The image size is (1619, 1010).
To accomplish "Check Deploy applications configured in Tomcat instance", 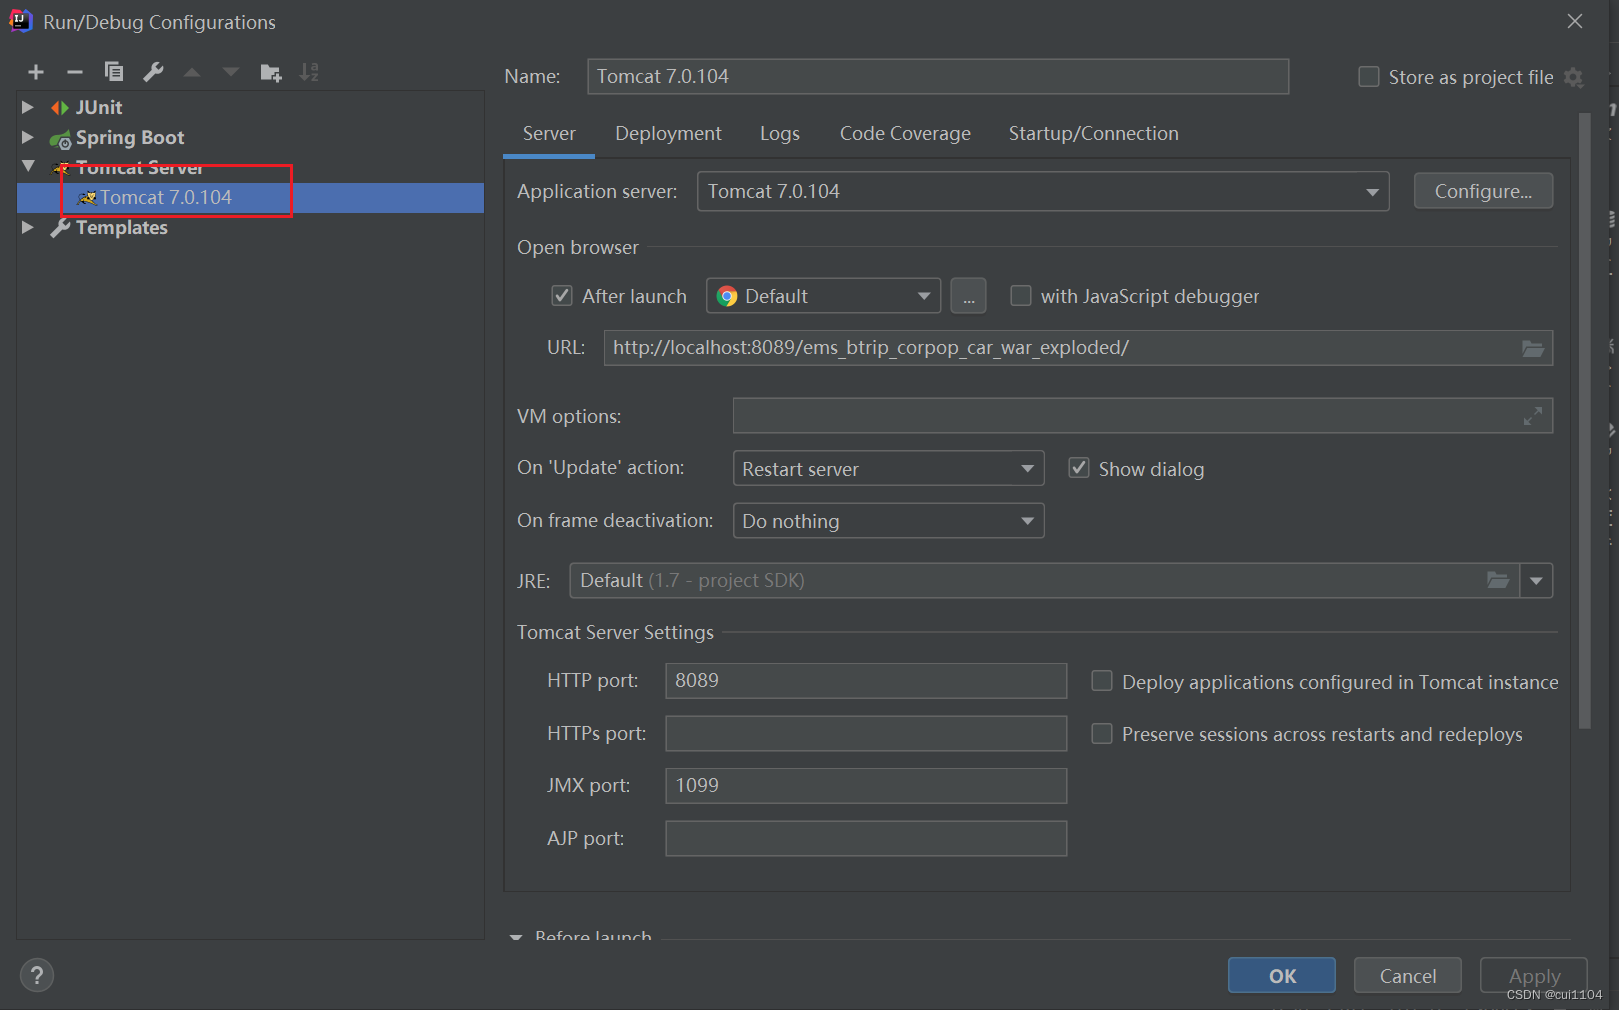I will [x=1102, y=681].
